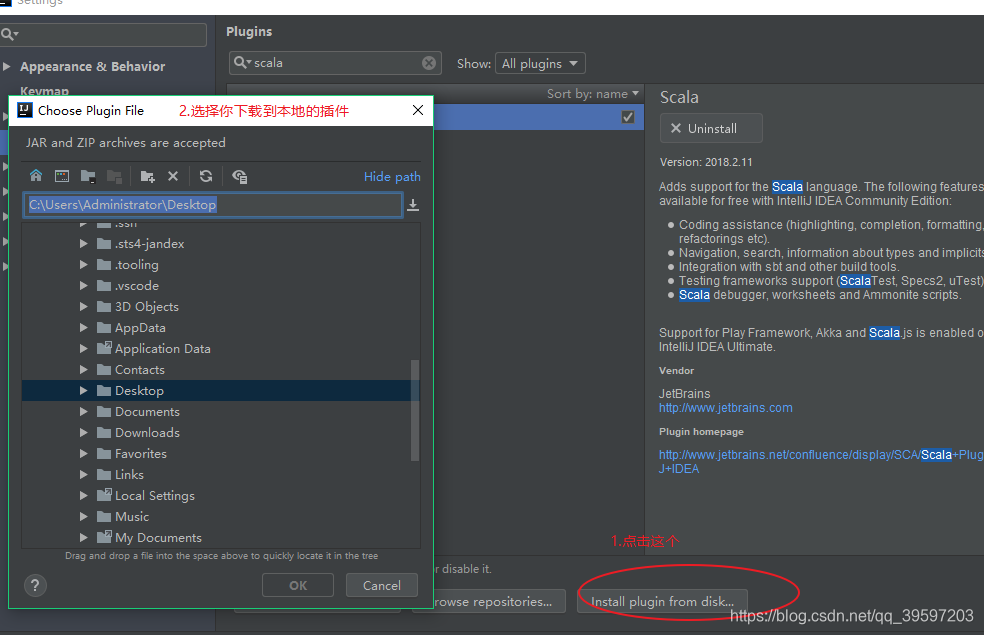
Task: Click the delete X toolbar icon
Action: [x=173, y=176]
